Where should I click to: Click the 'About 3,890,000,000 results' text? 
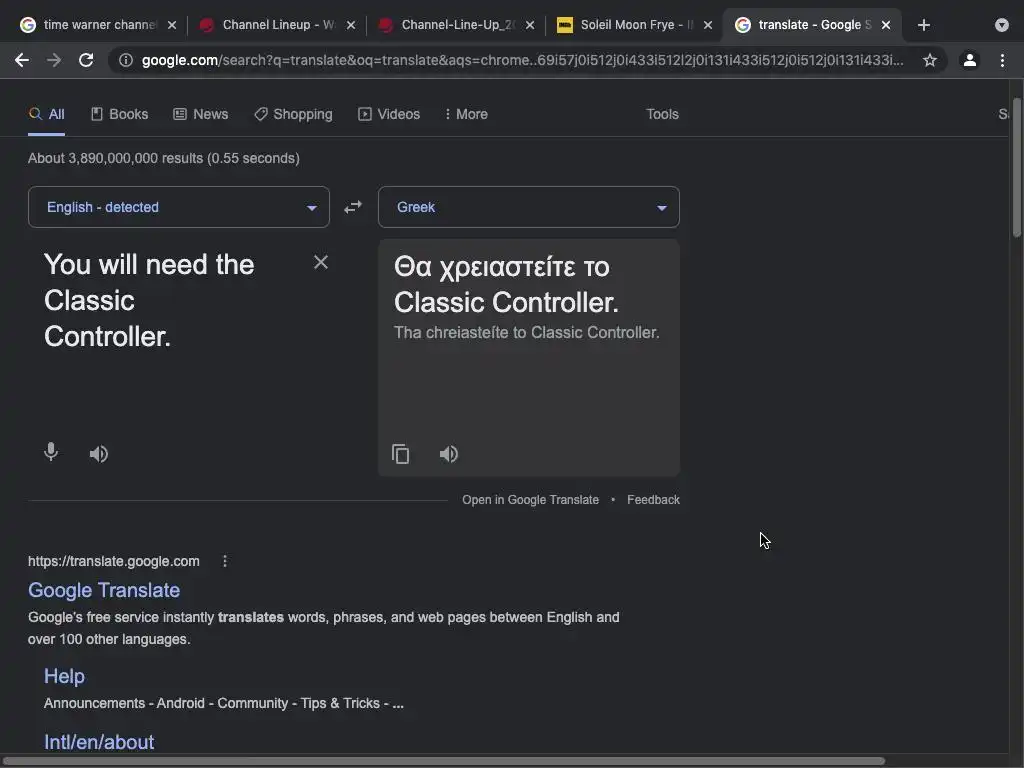coord(163,158)
